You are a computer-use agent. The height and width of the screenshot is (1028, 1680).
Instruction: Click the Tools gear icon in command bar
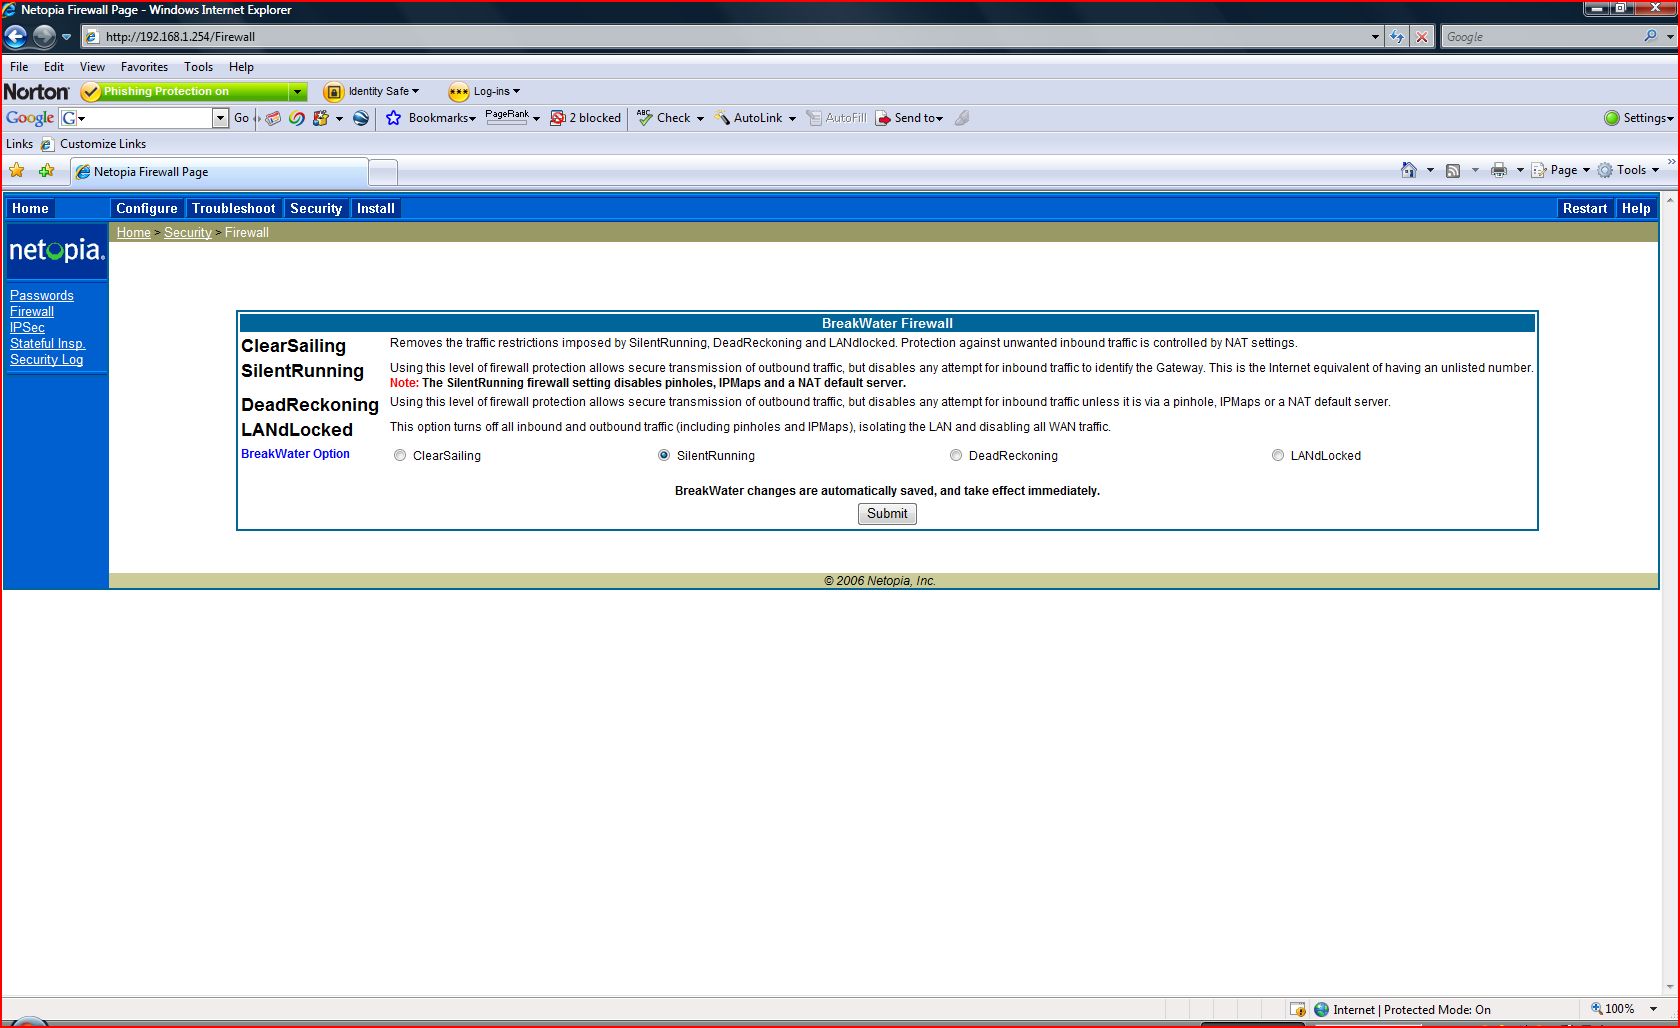[1605, 170]
